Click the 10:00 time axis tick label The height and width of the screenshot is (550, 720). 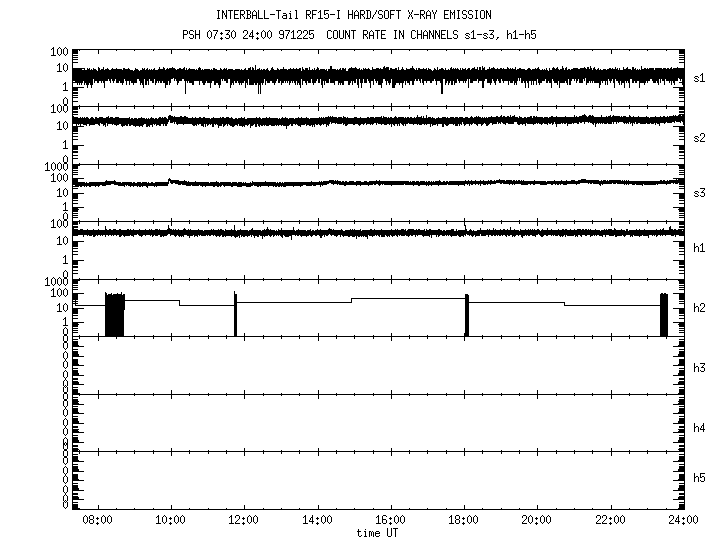170,521
